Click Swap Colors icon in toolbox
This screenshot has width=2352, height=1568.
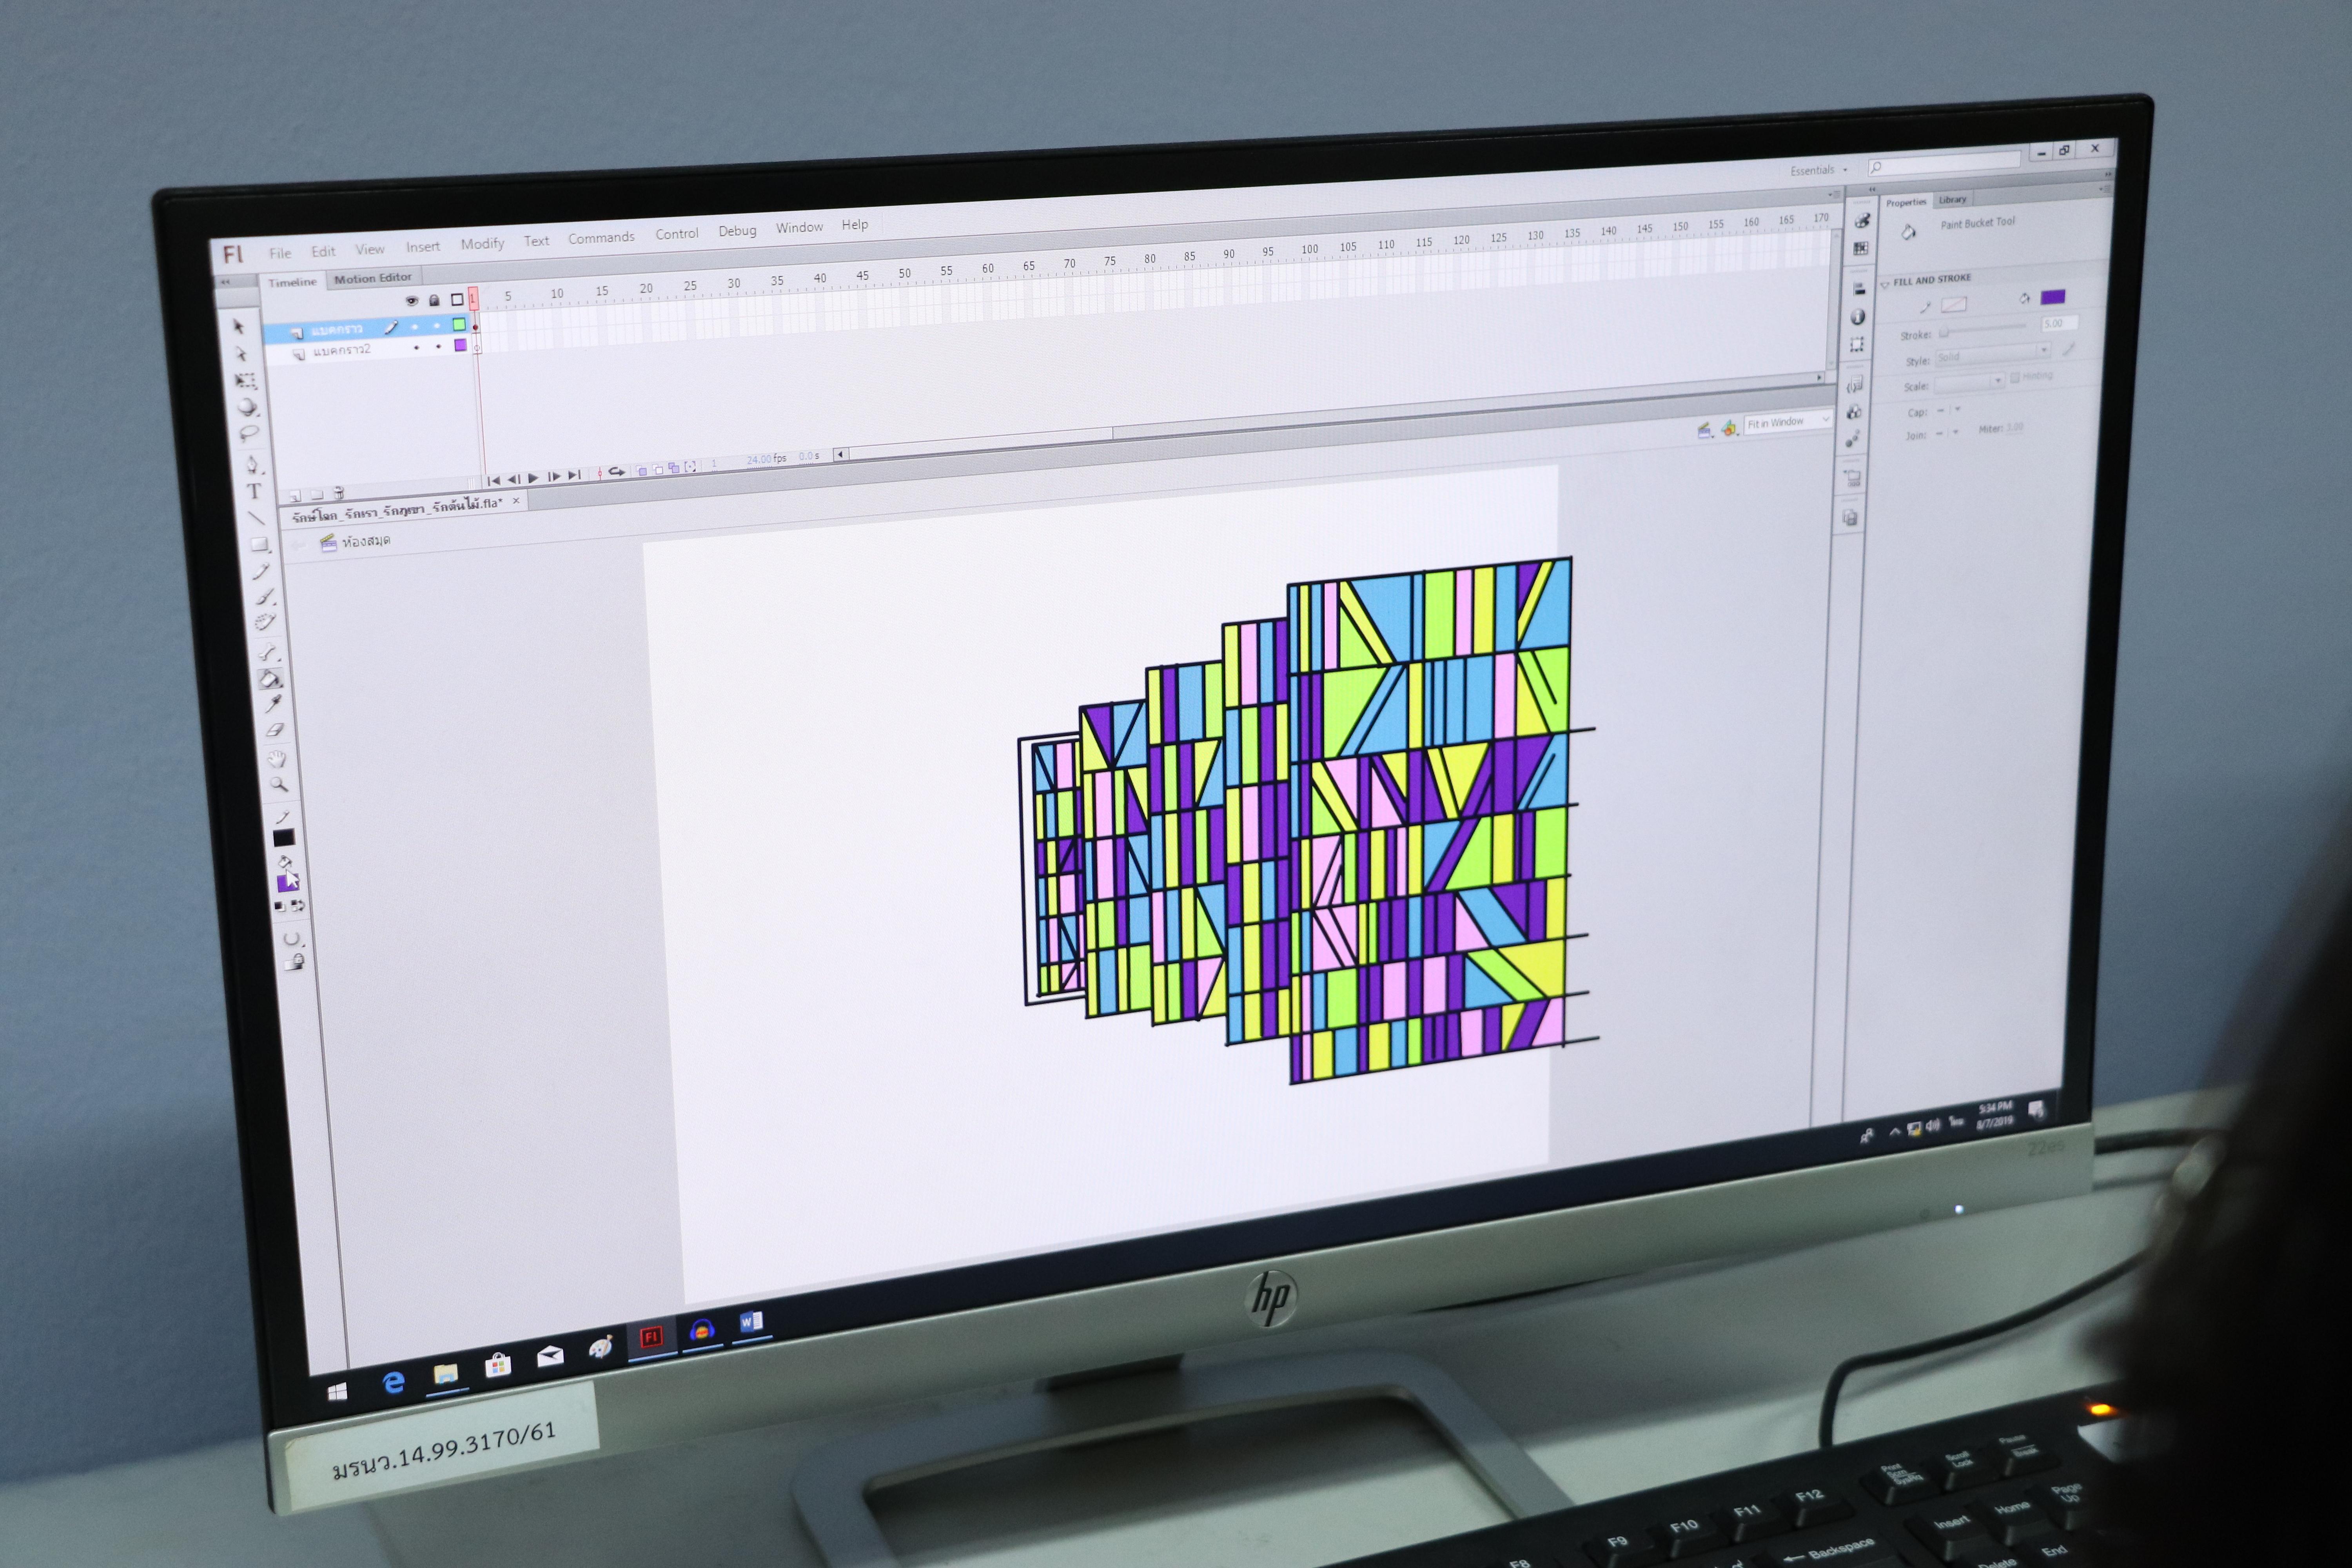pos(297,906)
